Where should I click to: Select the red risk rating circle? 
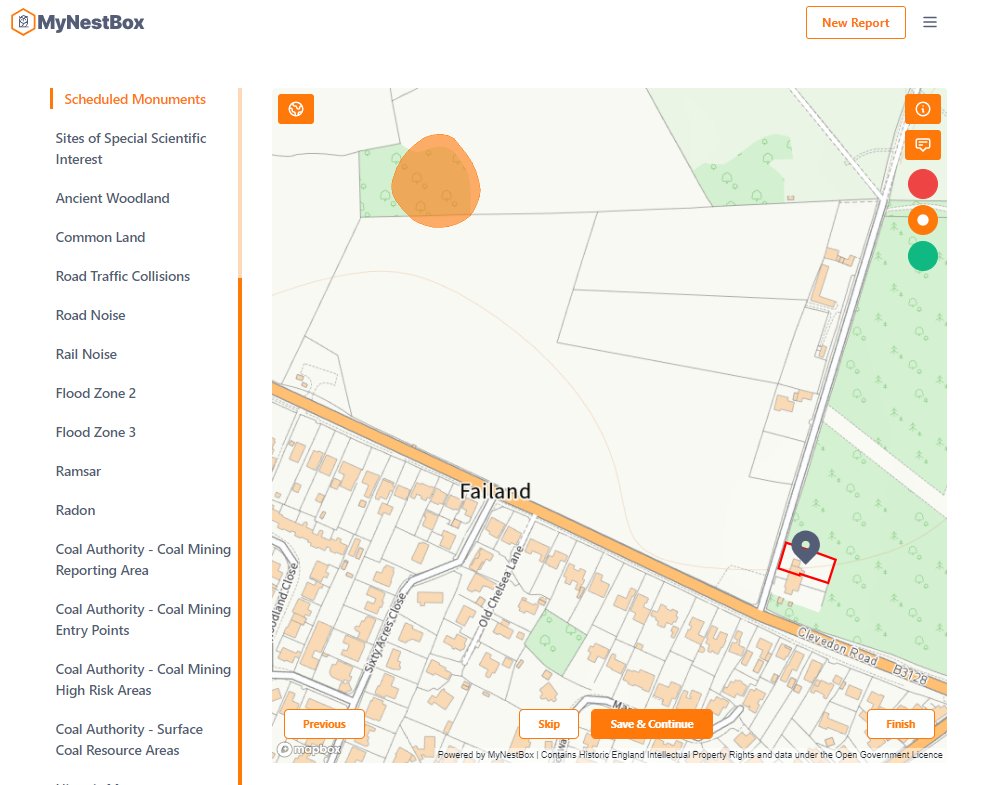click(922, 184)
